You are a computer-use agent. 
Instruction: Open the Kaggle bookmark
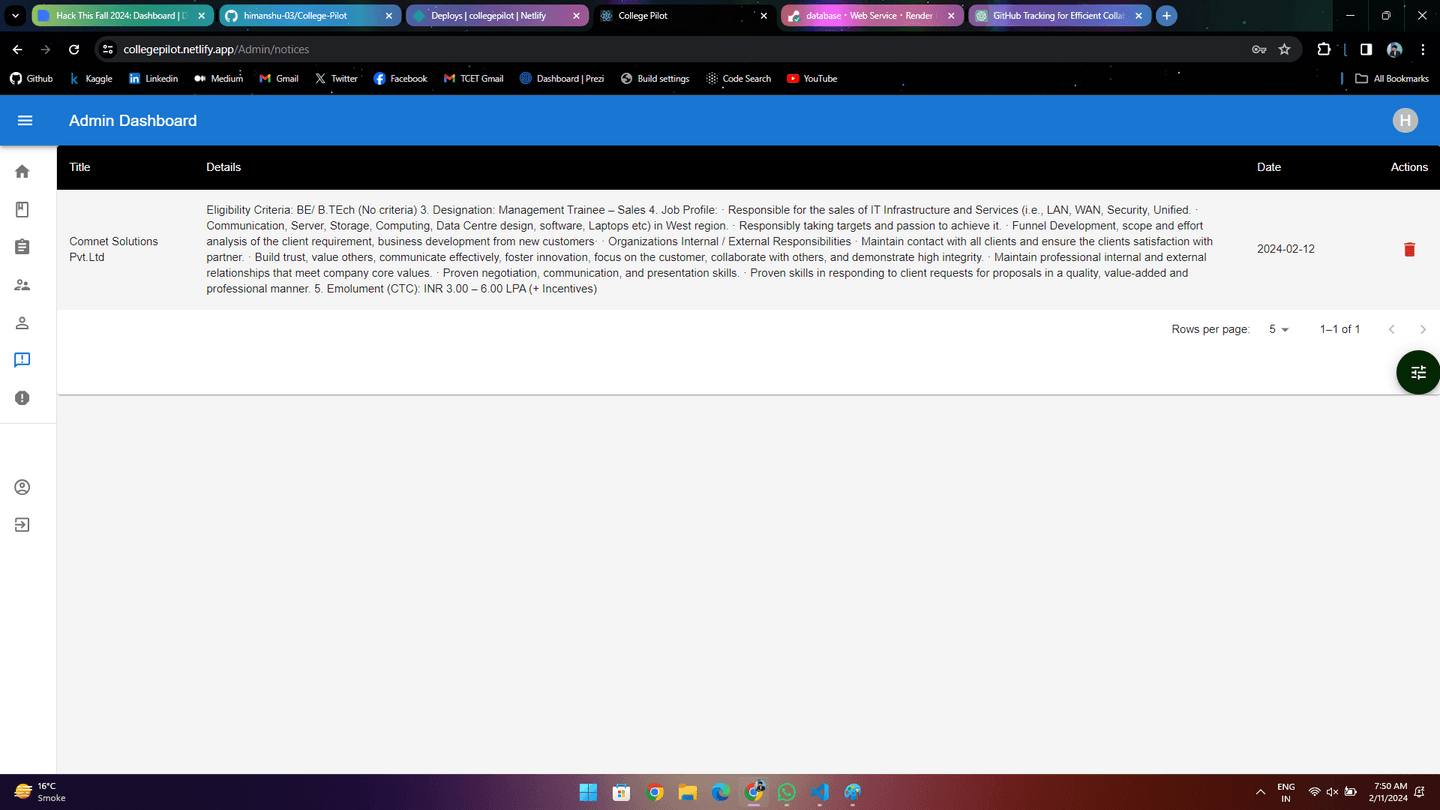pos(90,78)
